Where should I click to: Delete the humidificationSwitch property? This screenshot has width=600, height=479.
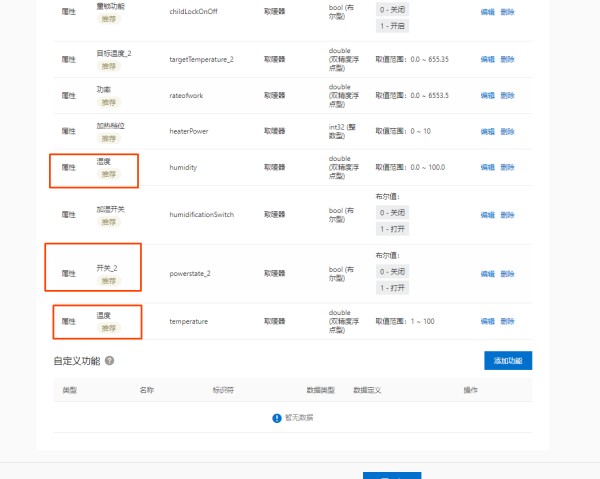click(507, 214)
